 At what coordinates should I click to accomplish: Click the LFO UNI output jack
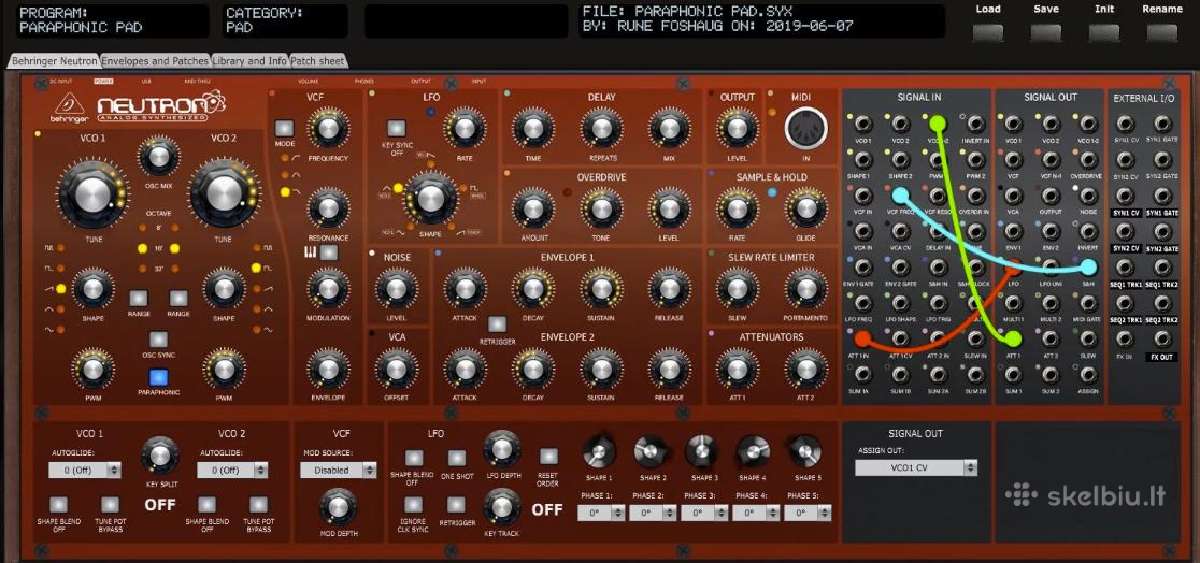pos(1050,267)
